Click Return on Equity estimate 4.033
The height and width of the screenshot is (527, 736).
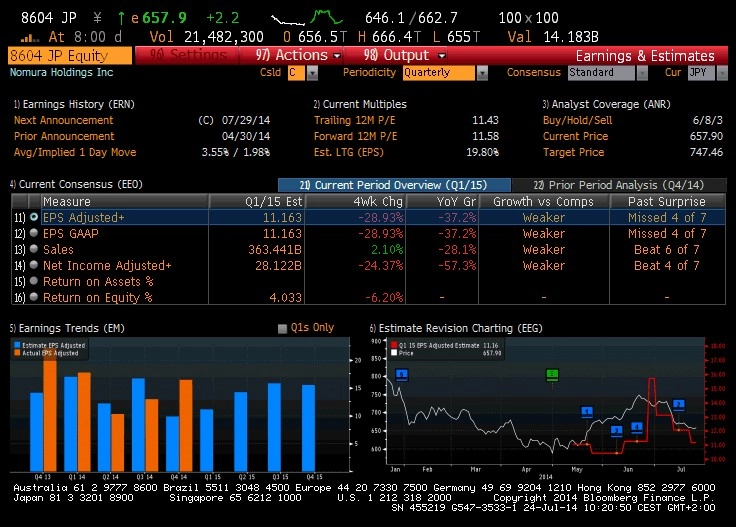pyautogui.click(x=285, y=297)
